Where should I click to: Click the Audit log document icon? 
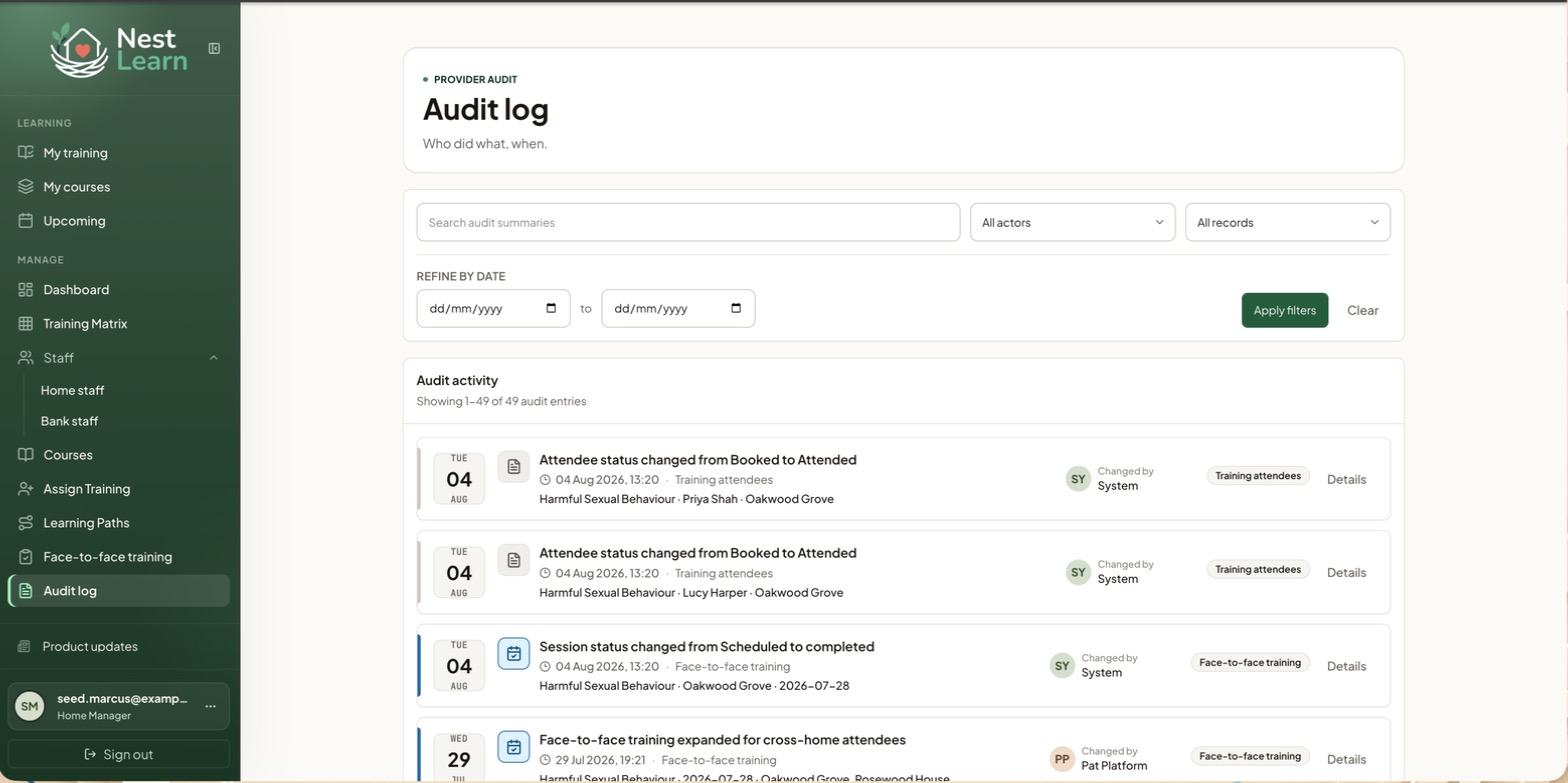tap(26, 591)
